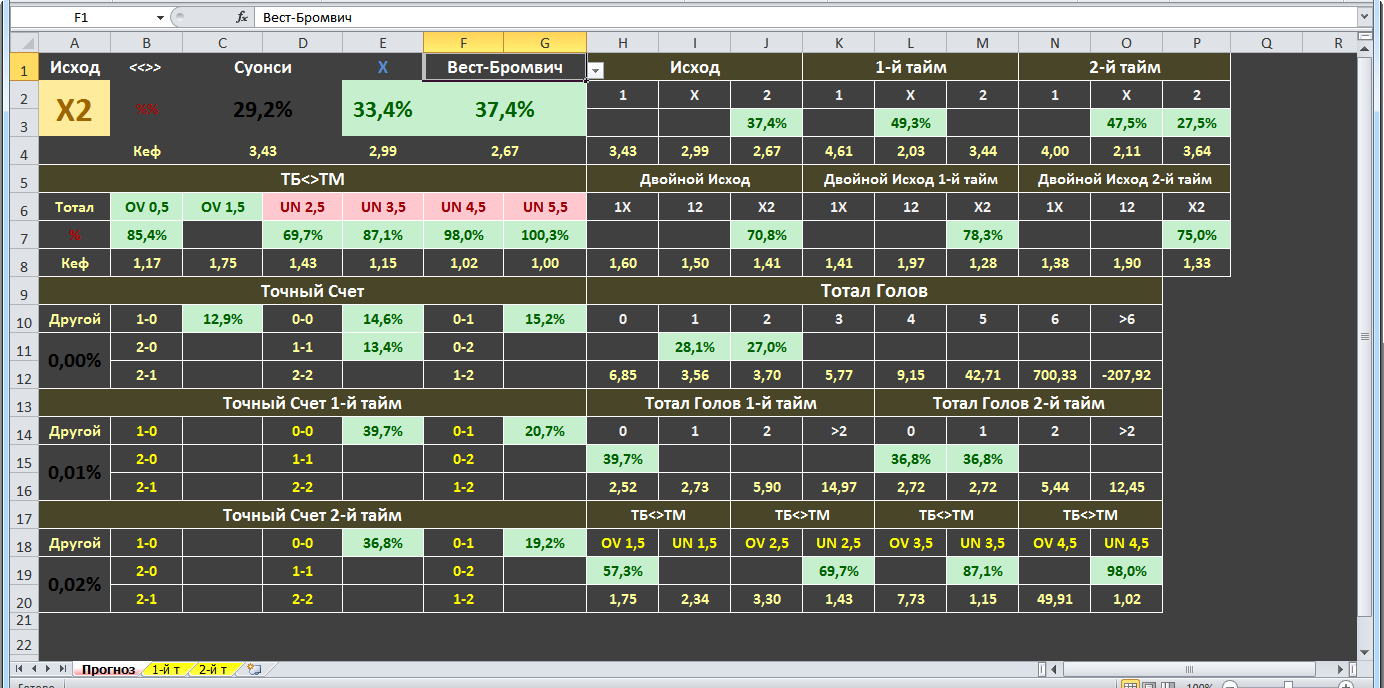Viewport: 1384px width, 688px height.
Task: Click the 0,00% cell
Action: (75, 361)
